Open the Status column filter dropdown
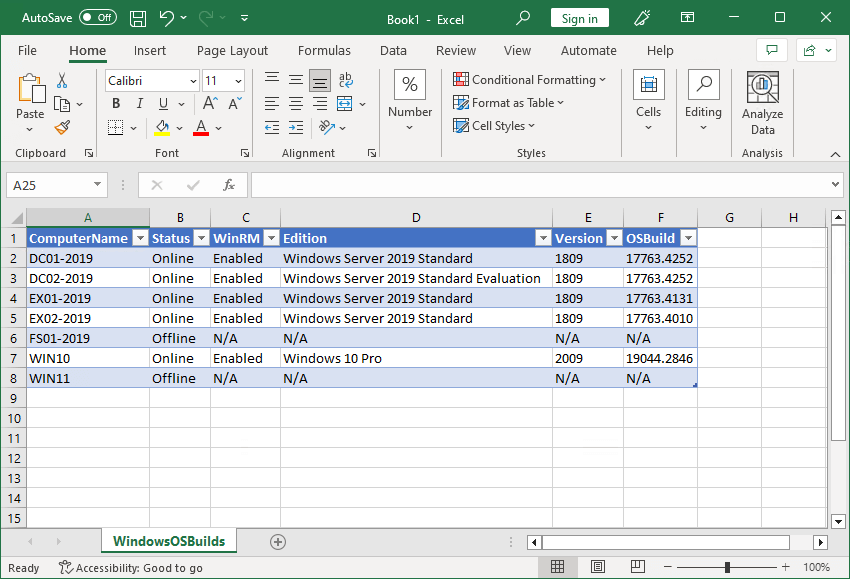Image resolution: width=850 pixels, height=579 pixels. (x=200, y=238)
